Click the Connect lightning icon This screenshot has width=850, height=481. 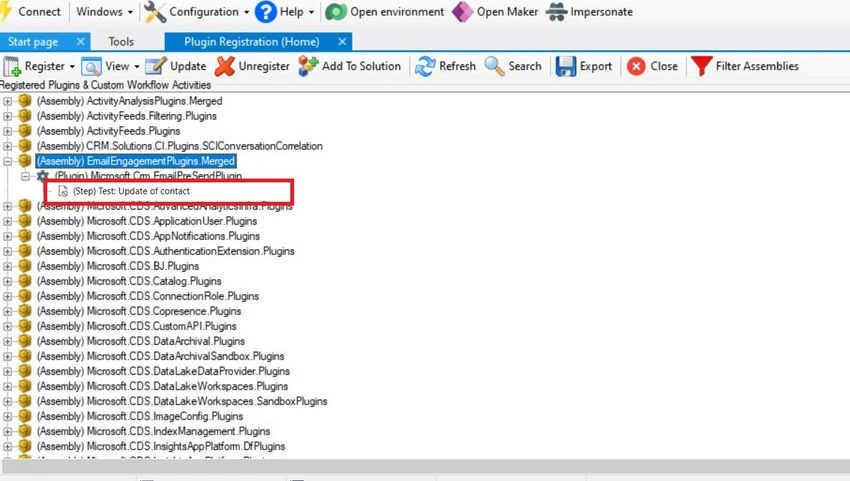[5, 11]
